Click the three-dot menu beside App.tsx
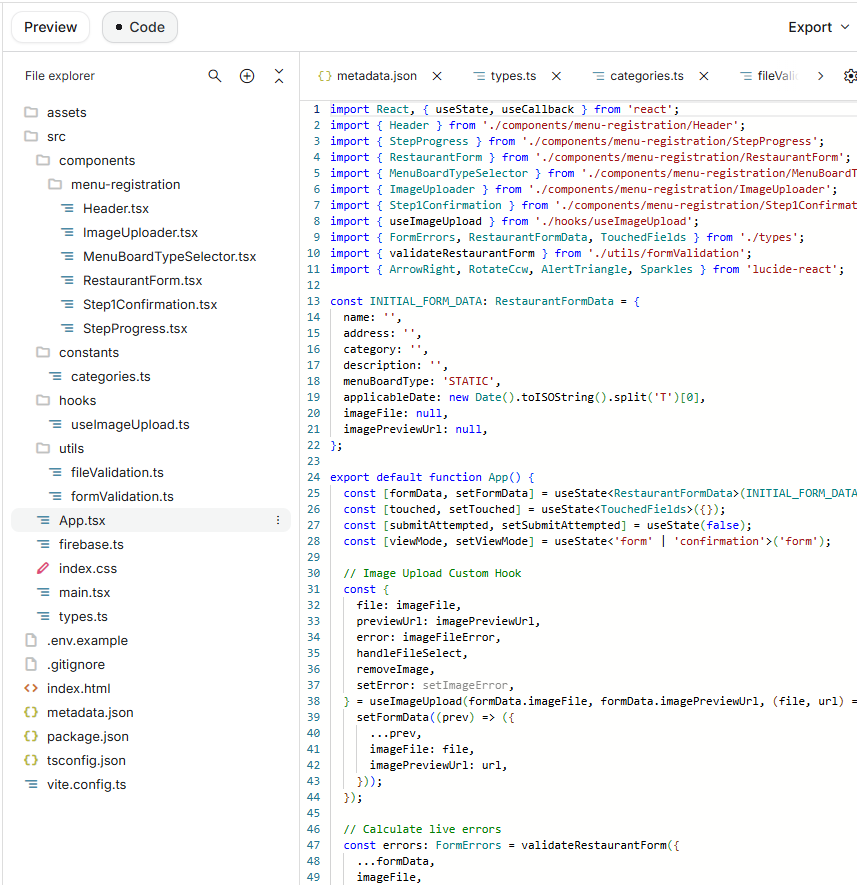This screenshot has width=857, height=885. tap(278, 520)
